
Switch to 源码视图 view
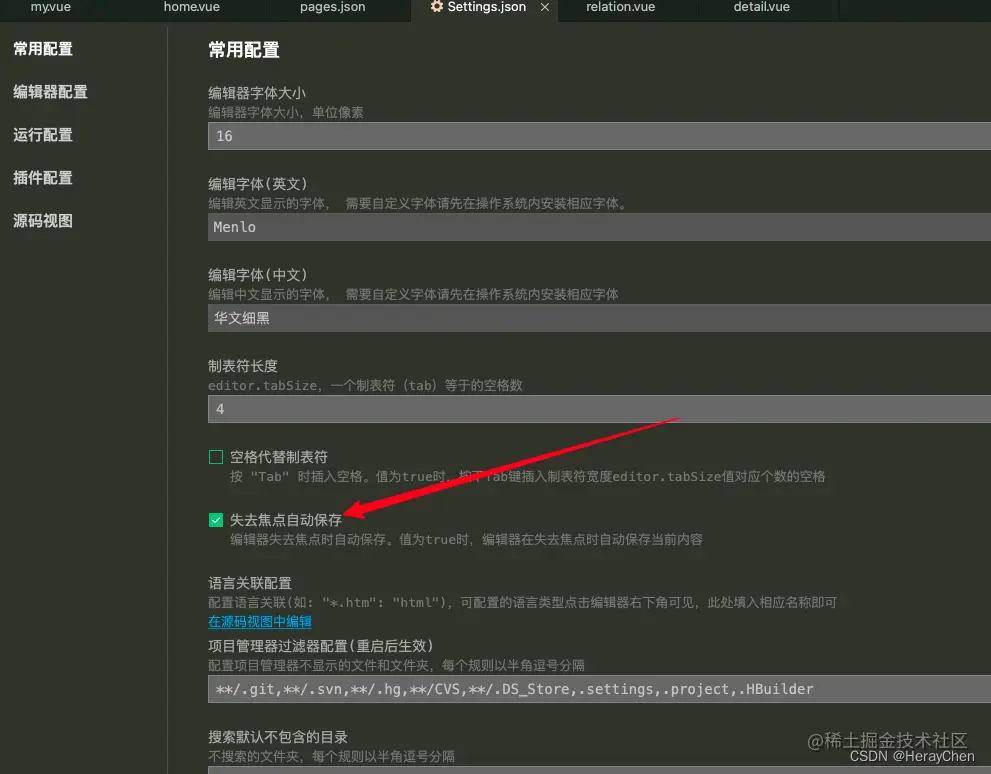42,220
